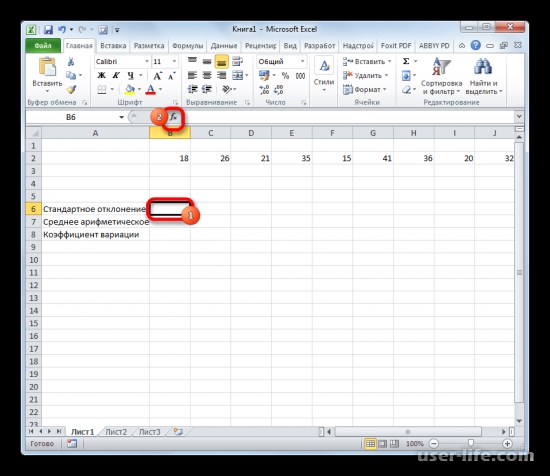Decrease font size with the small A icon

172,75
